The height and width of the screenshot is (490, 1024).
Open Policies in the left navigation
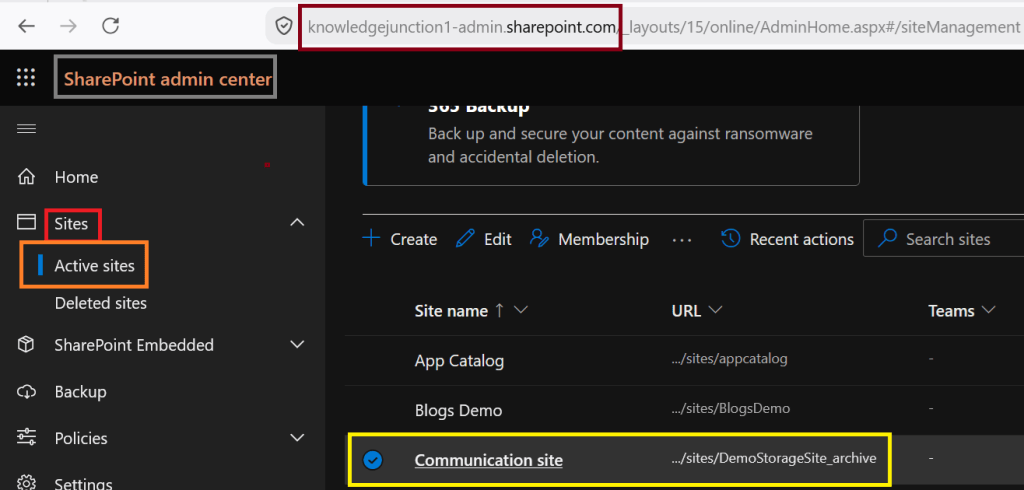coord(81,438)
